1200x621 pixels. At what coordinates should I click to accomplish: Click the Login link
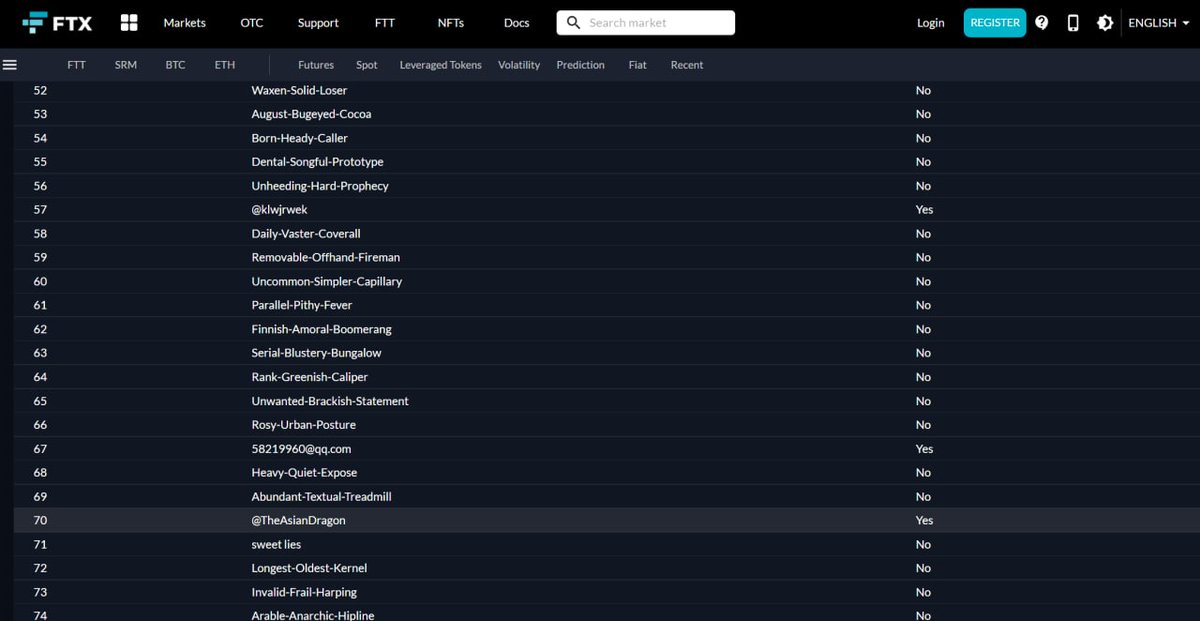pos(930,22)
